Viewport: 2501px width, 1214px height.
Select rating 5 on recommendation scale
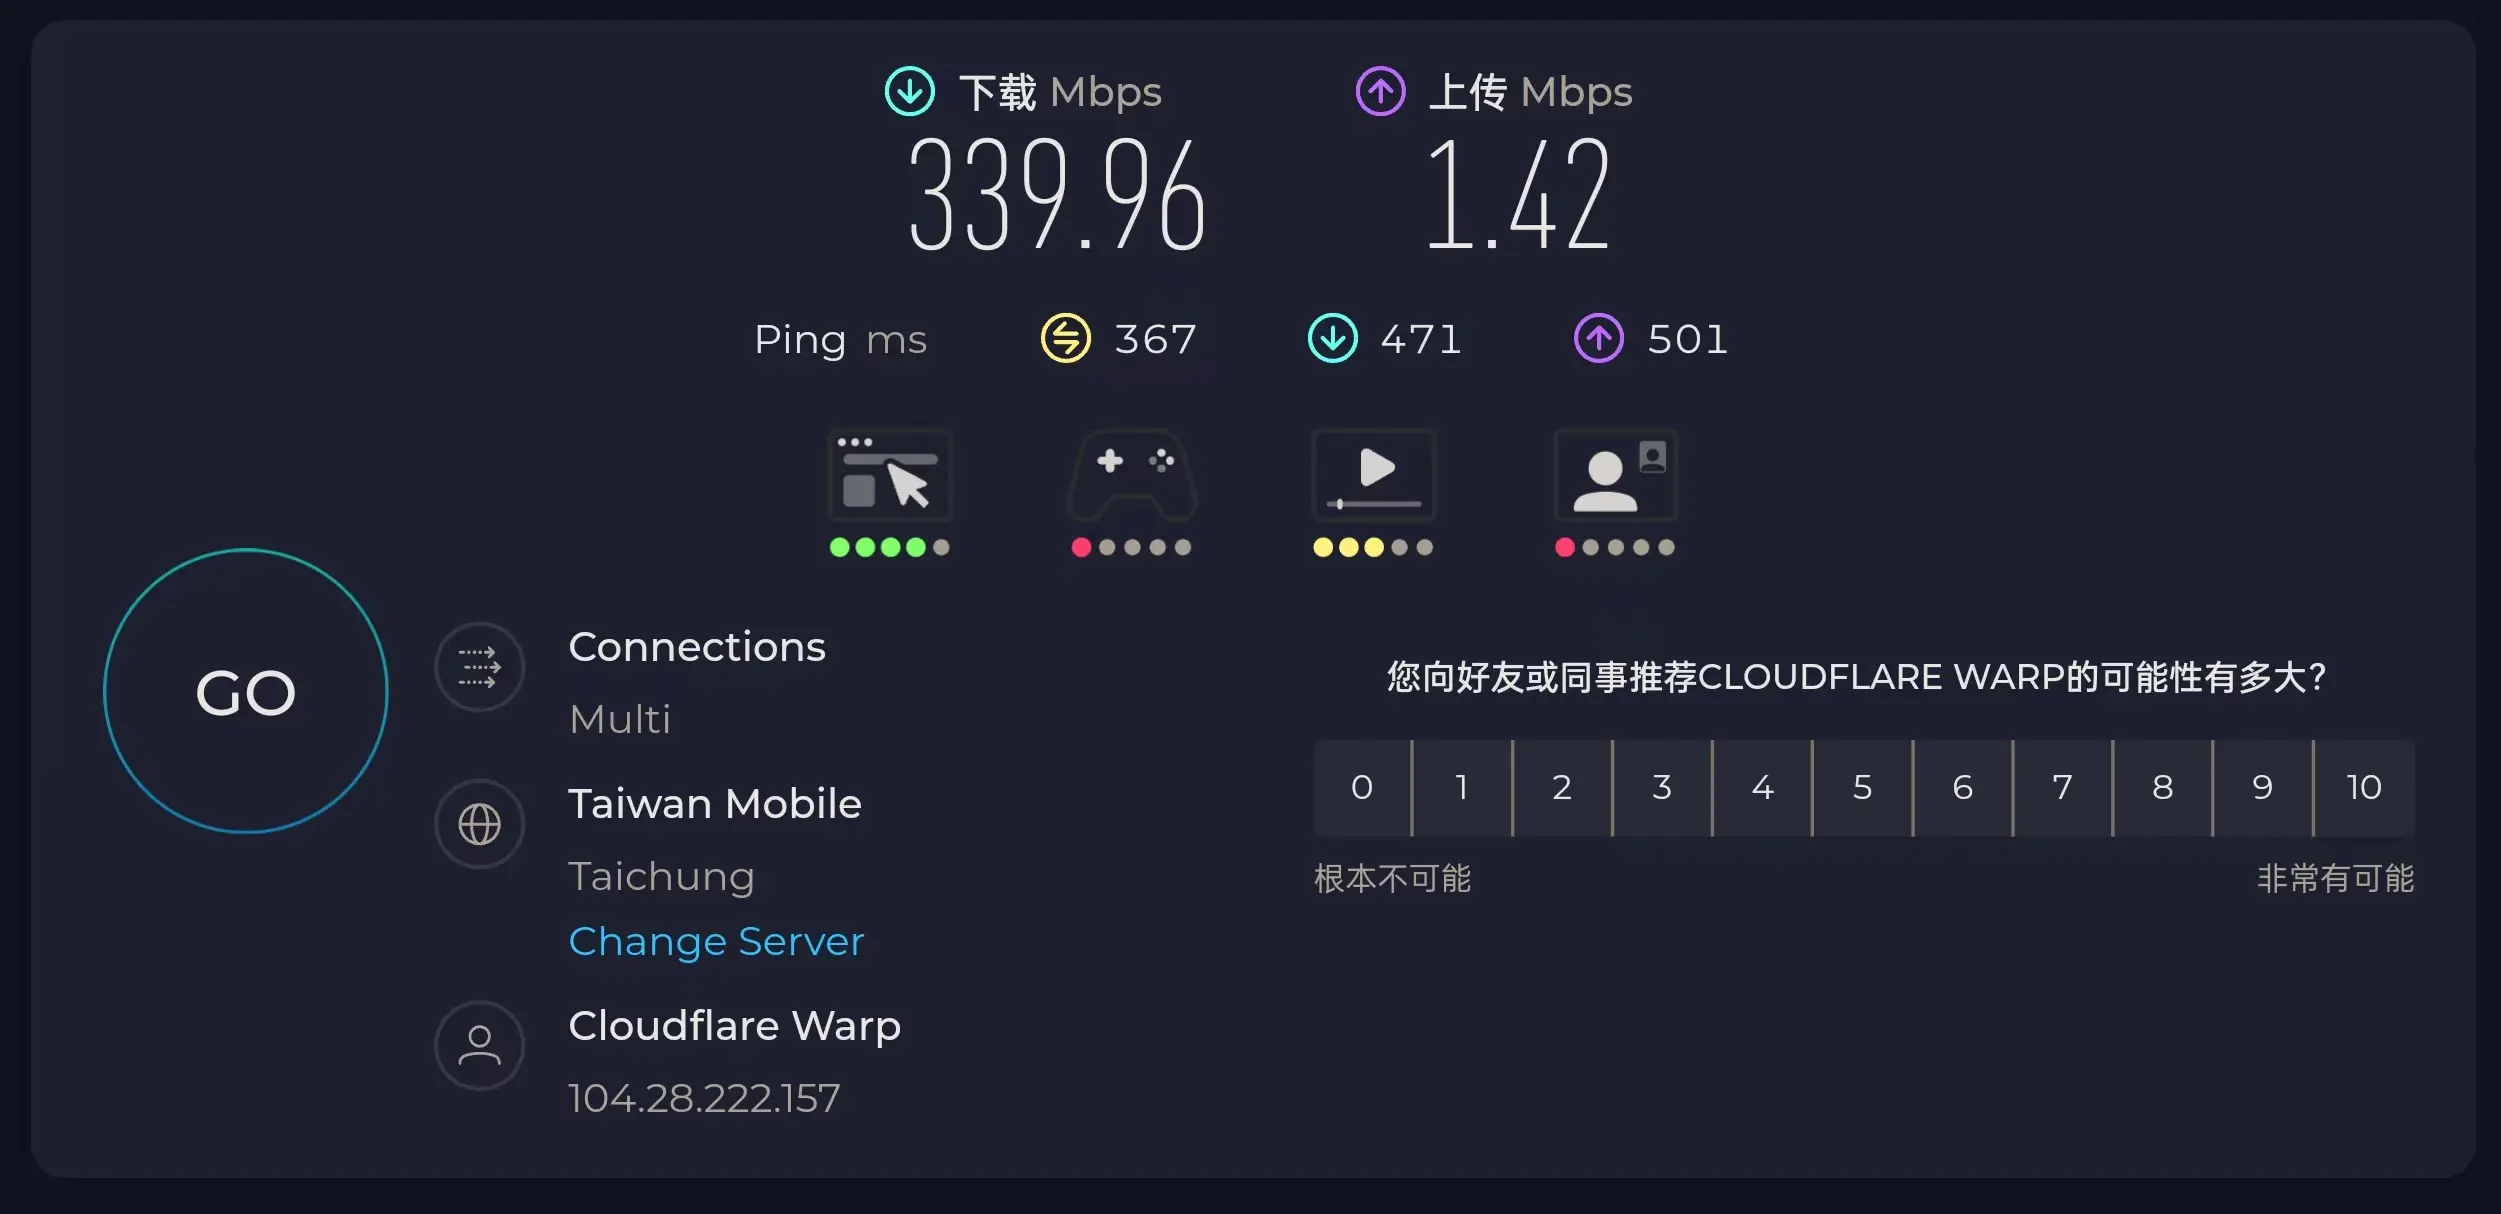[x=1862, y=787]
